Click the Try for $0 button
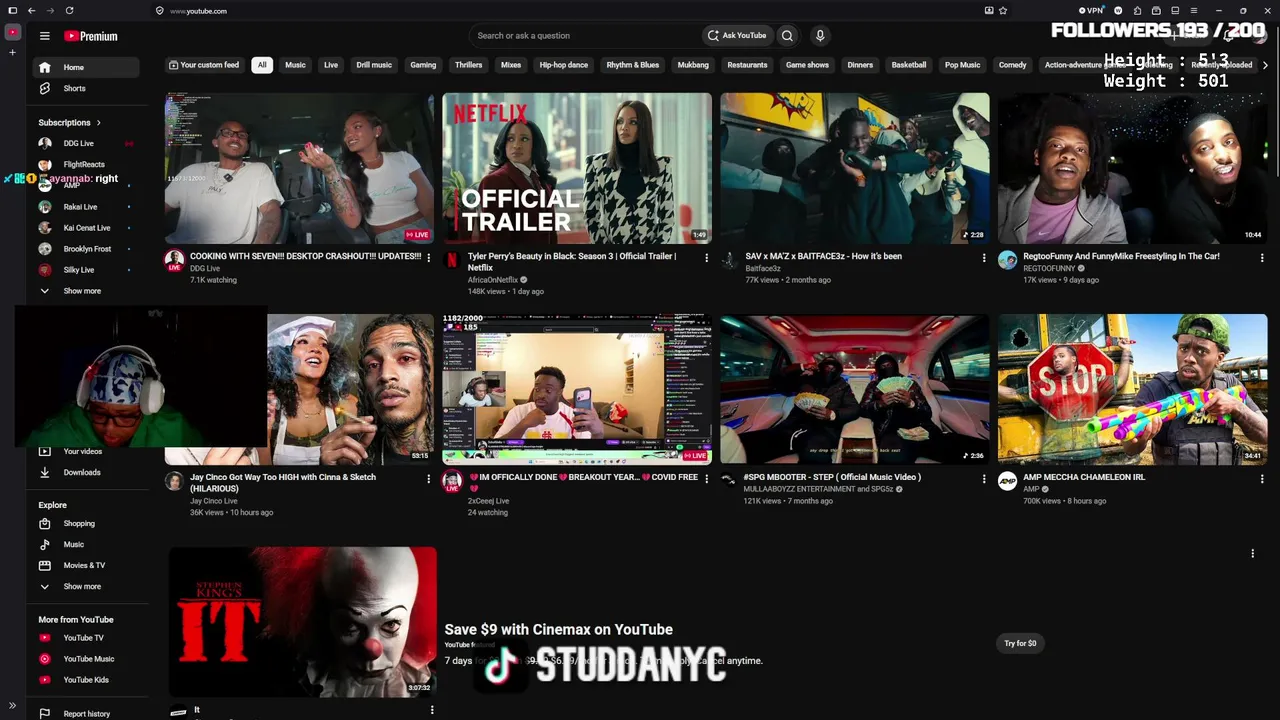This screenshot has height=720, width=1280. (1020, 643)
